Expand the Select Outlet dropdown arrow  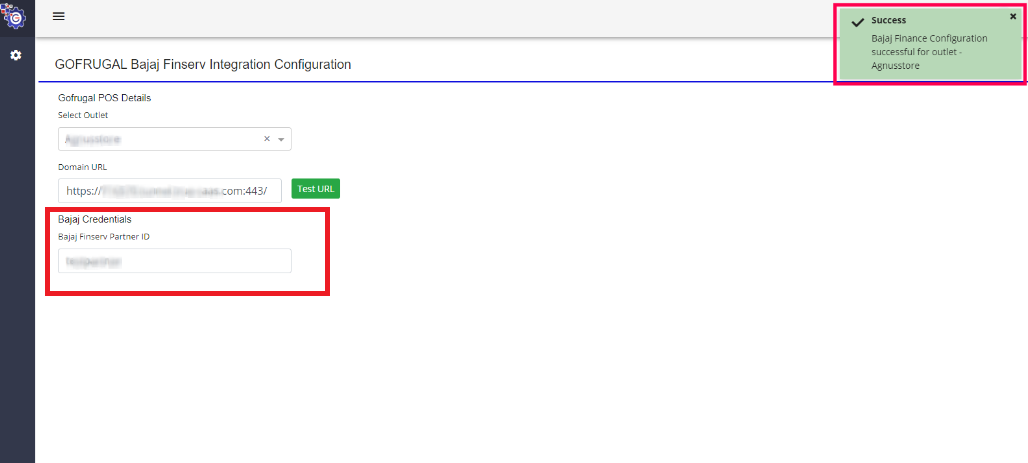coord(281,140)
